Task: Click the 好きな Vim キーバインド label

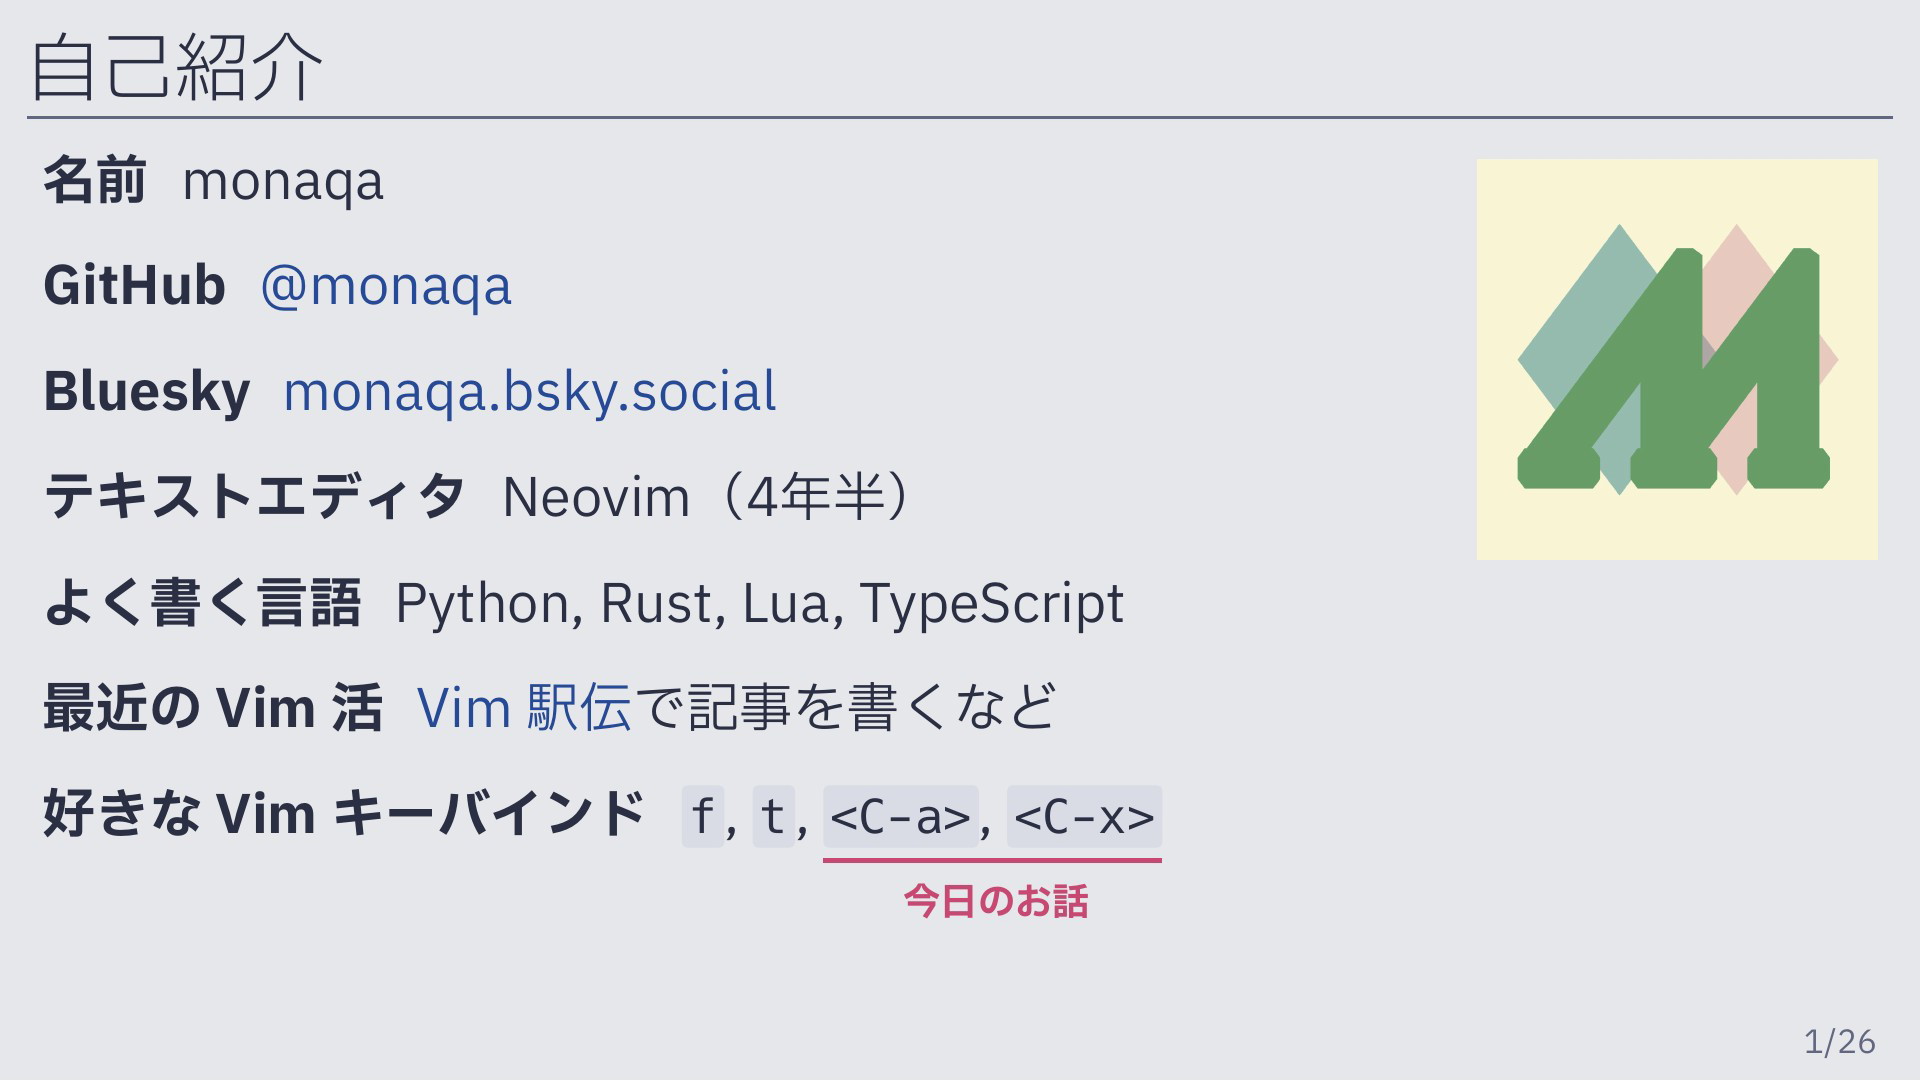Action: point(345,813)
